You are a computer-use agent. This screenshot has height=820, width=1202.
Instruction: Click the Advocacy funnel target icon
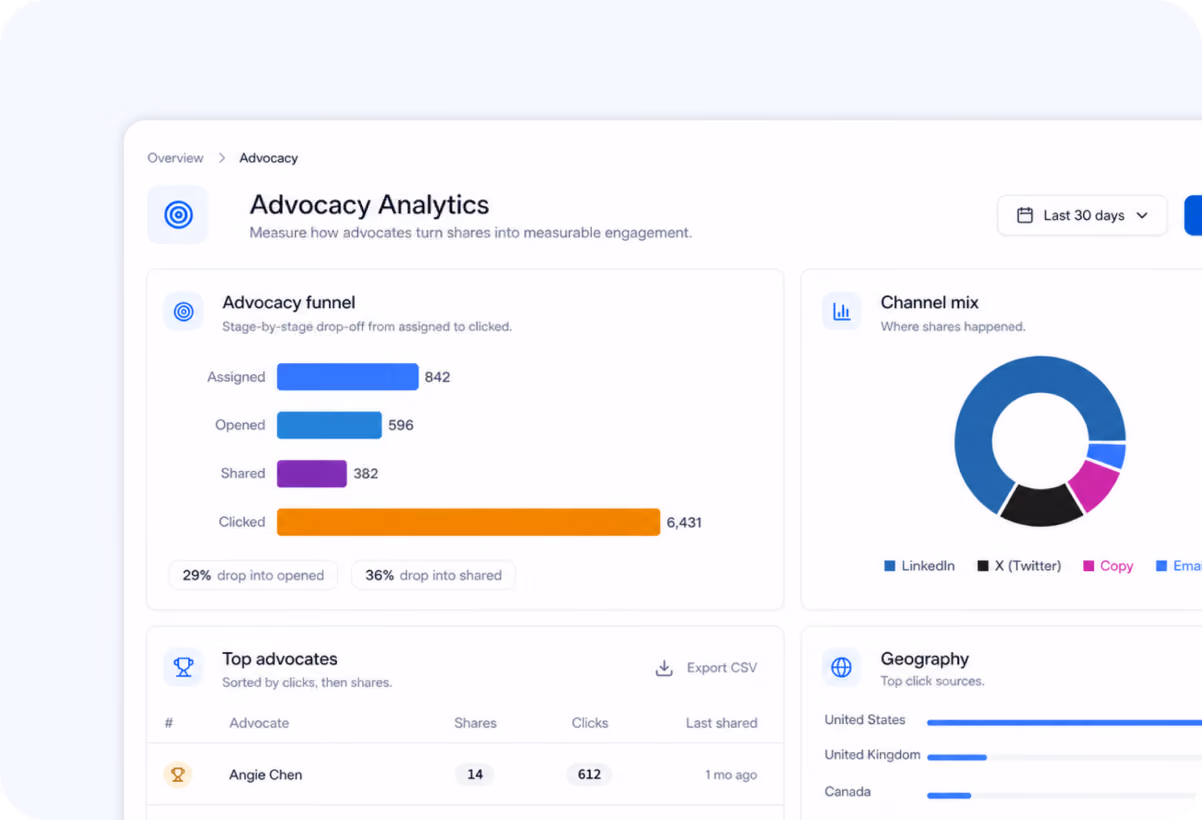[183, 312]
